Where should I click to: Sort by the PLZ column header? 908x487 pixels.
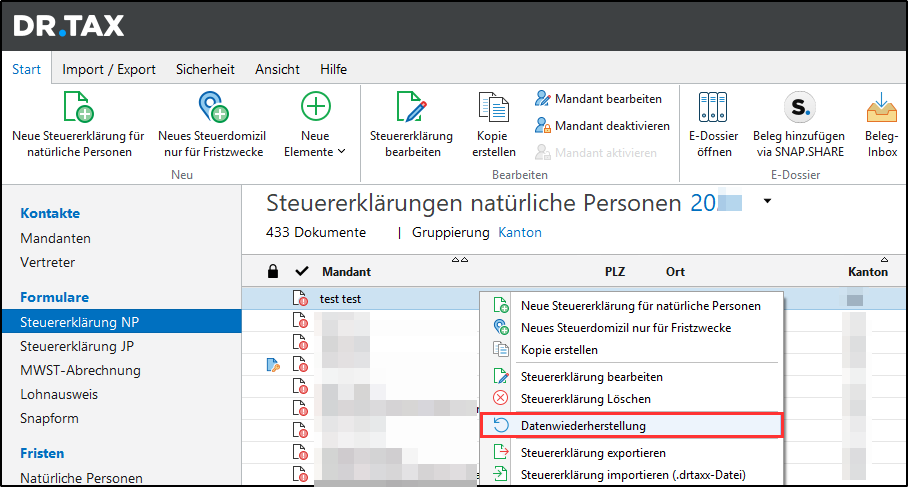point(615,272)
